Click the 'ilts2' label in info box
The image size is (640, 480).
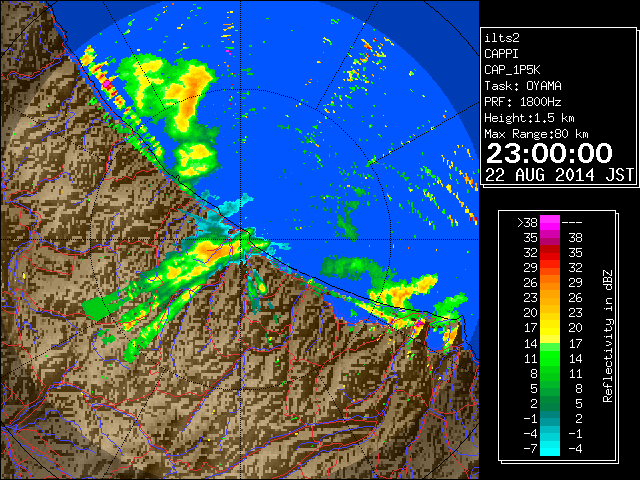coord(502,38)
